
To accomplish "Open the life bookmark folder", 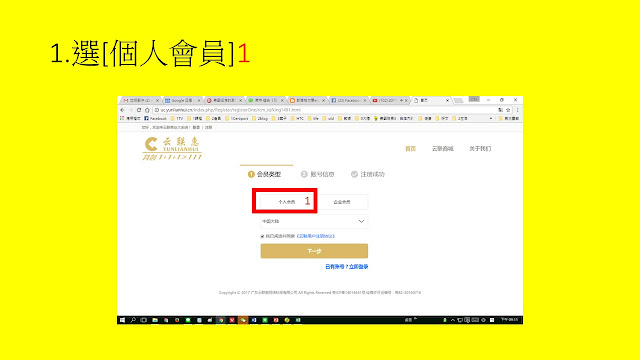I will (313, 118).
